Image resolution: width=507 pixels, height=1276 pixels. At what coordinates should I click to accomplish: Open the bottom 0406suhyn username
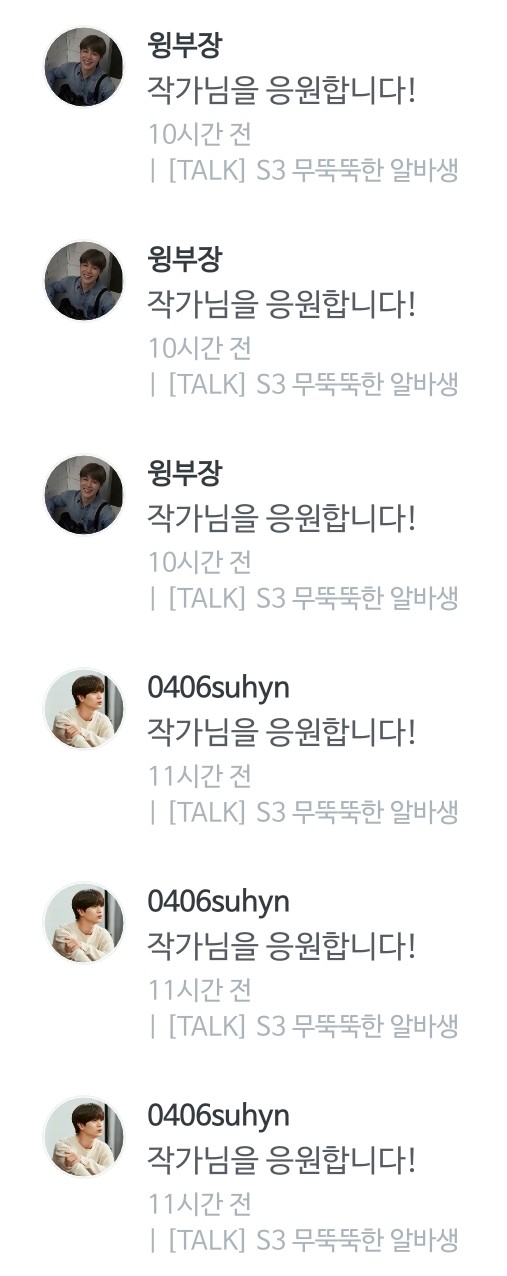(x=219, y=1116)
